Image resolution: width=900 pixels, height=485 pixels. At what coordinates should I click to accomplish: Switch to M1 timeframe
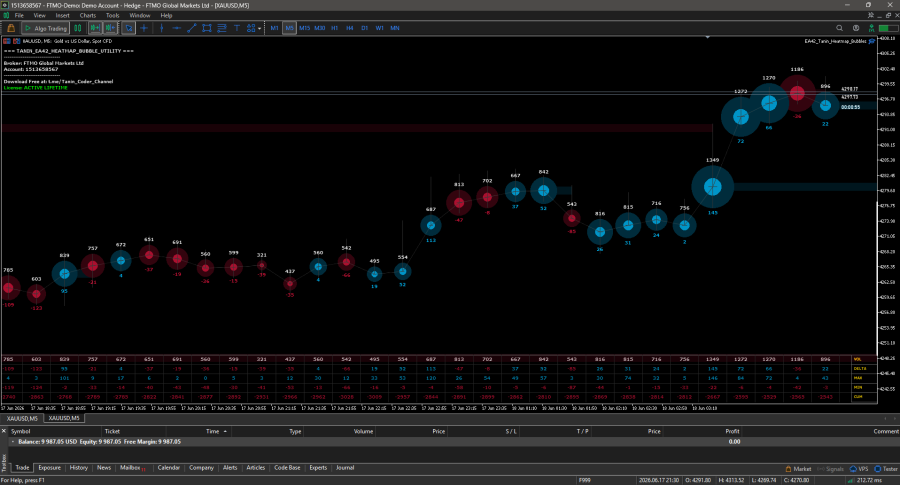point(274,28)
